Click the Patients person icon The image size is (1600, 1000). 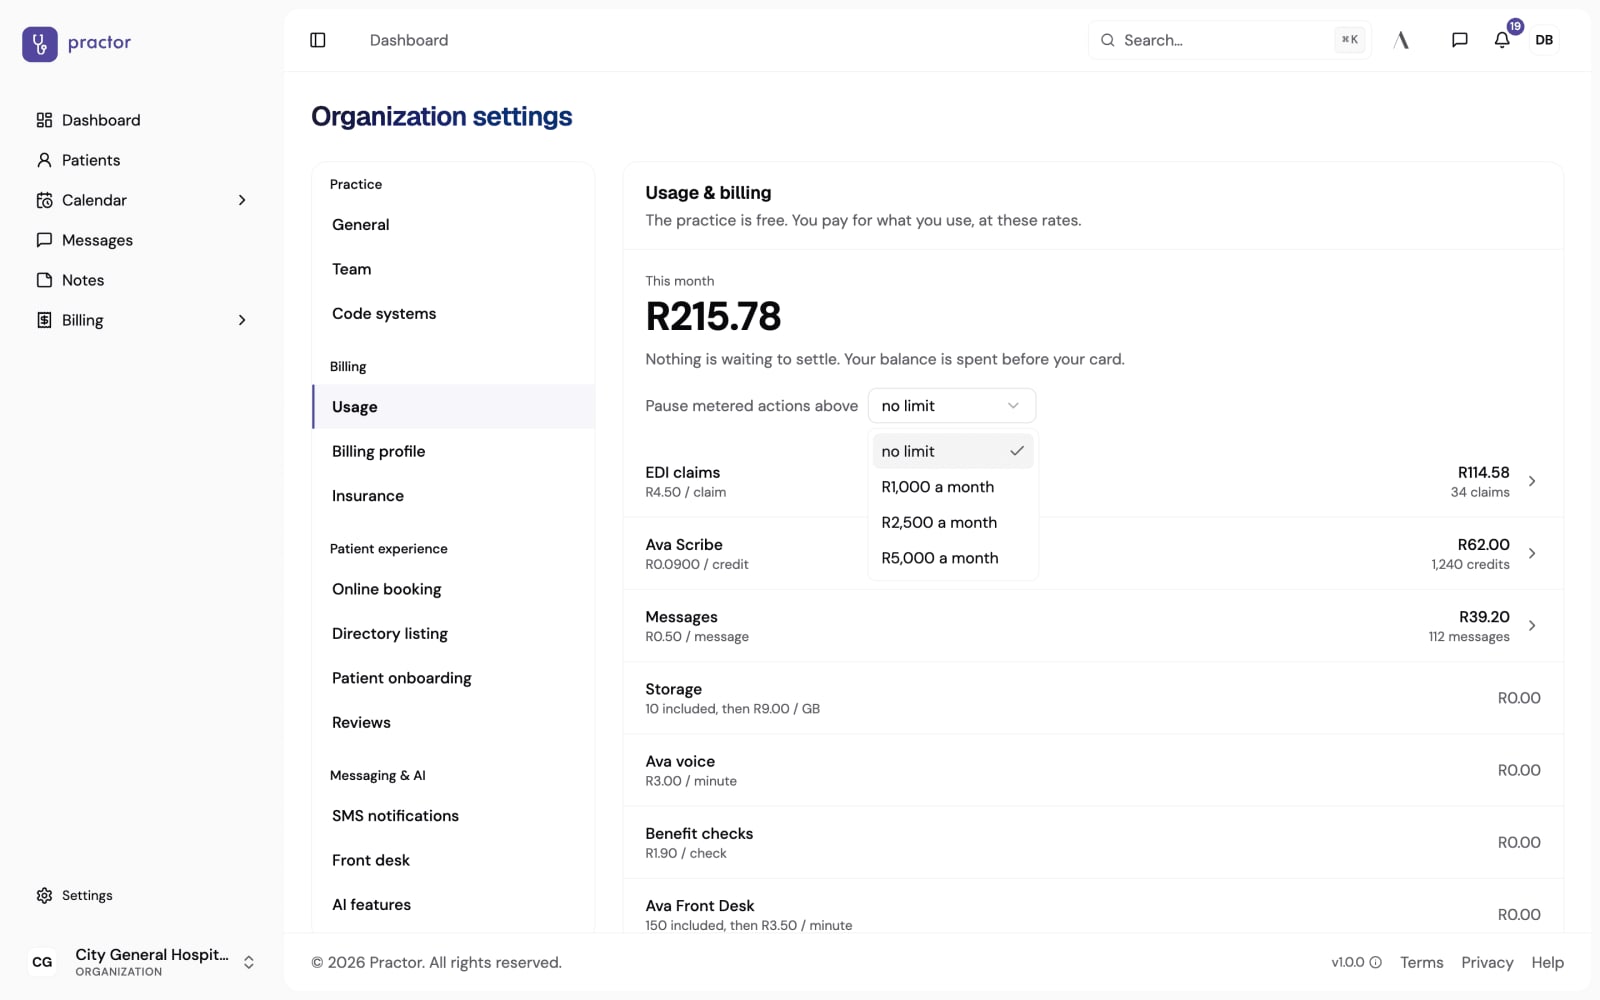44,160
